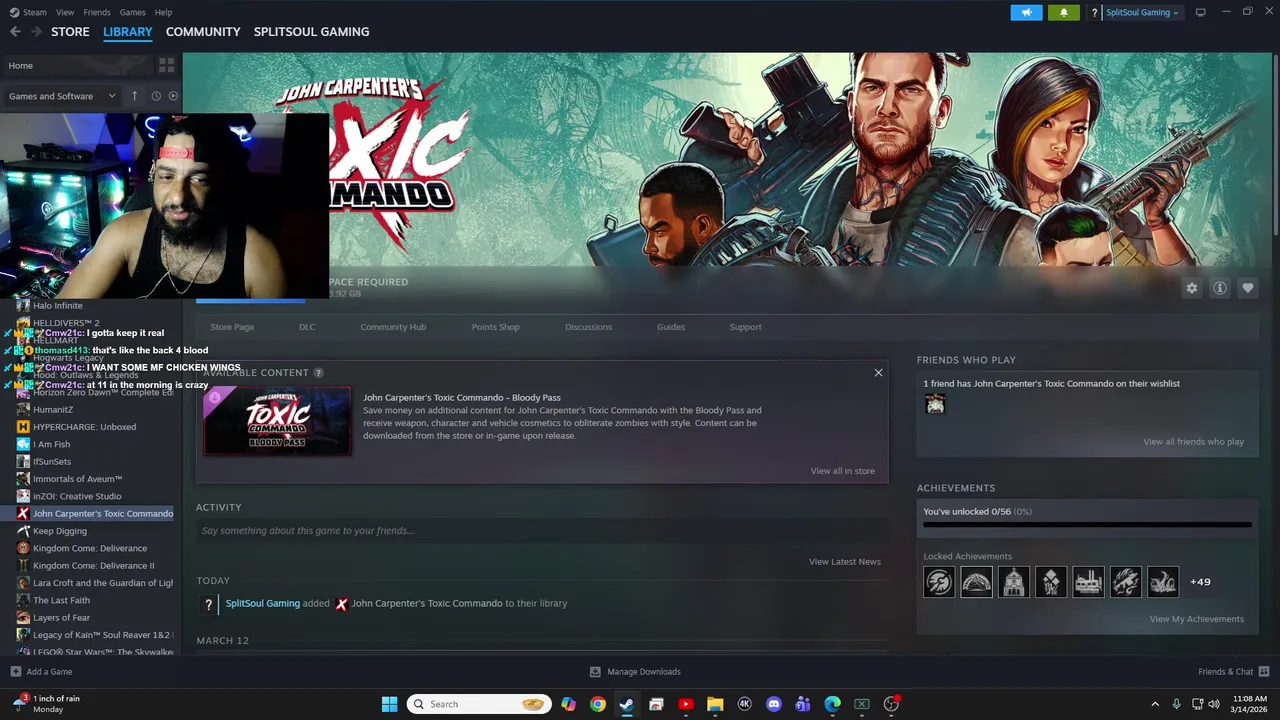The height and width of the screenshot is (720, 1280).
Task: Go forward with the right arrow
Action: coord(37,32)
